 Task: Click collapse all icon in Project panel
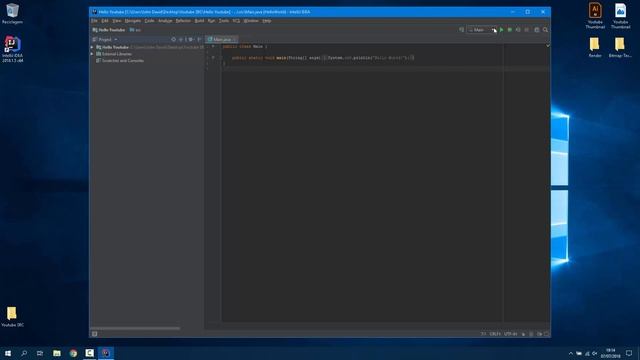point(181,40)
